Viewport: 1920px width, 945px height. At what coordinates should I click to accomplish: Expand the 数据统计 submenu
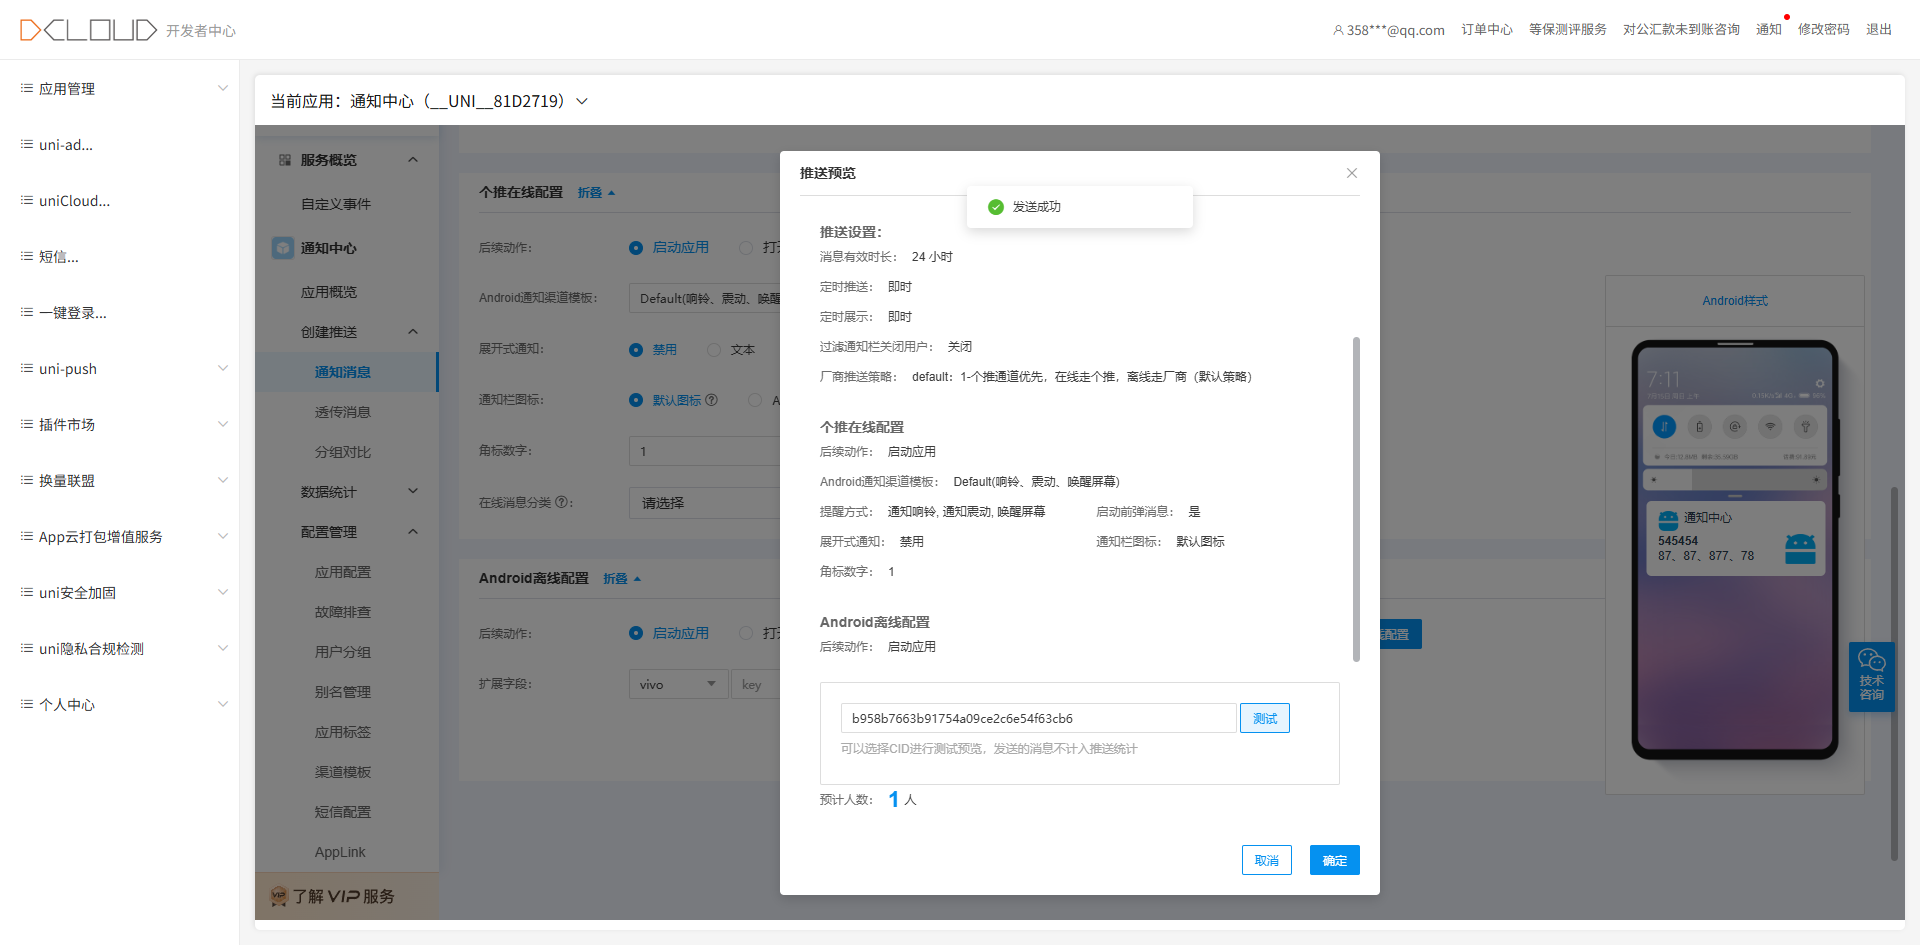tap(413, 492)
